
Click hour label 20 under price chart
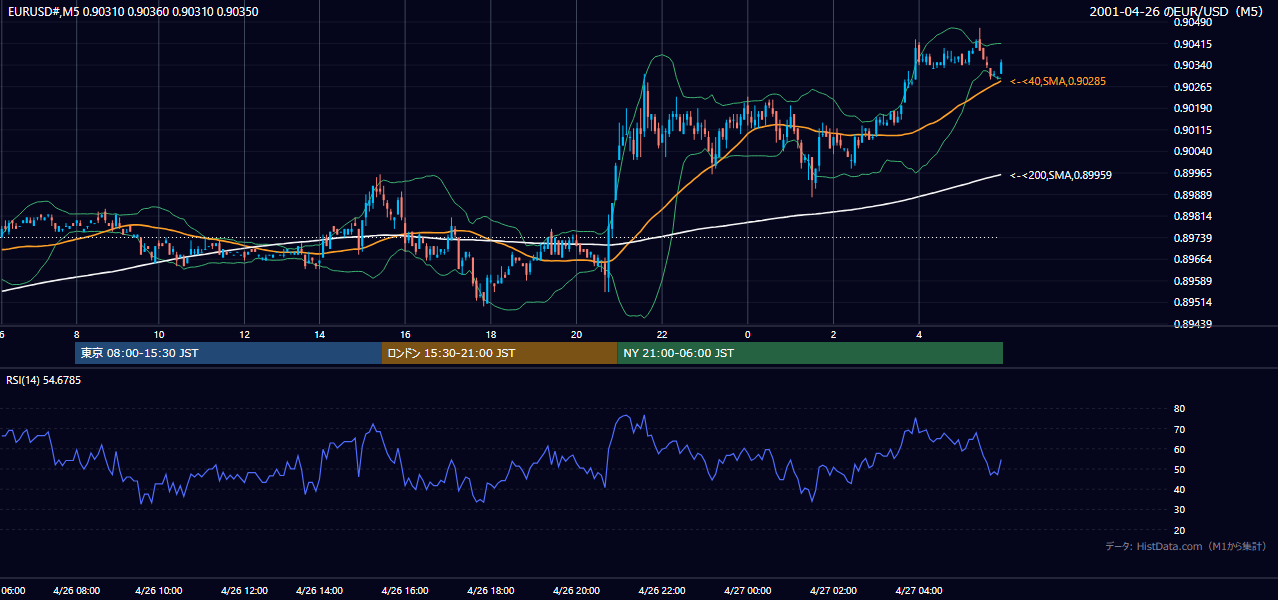tap(576, 334)
